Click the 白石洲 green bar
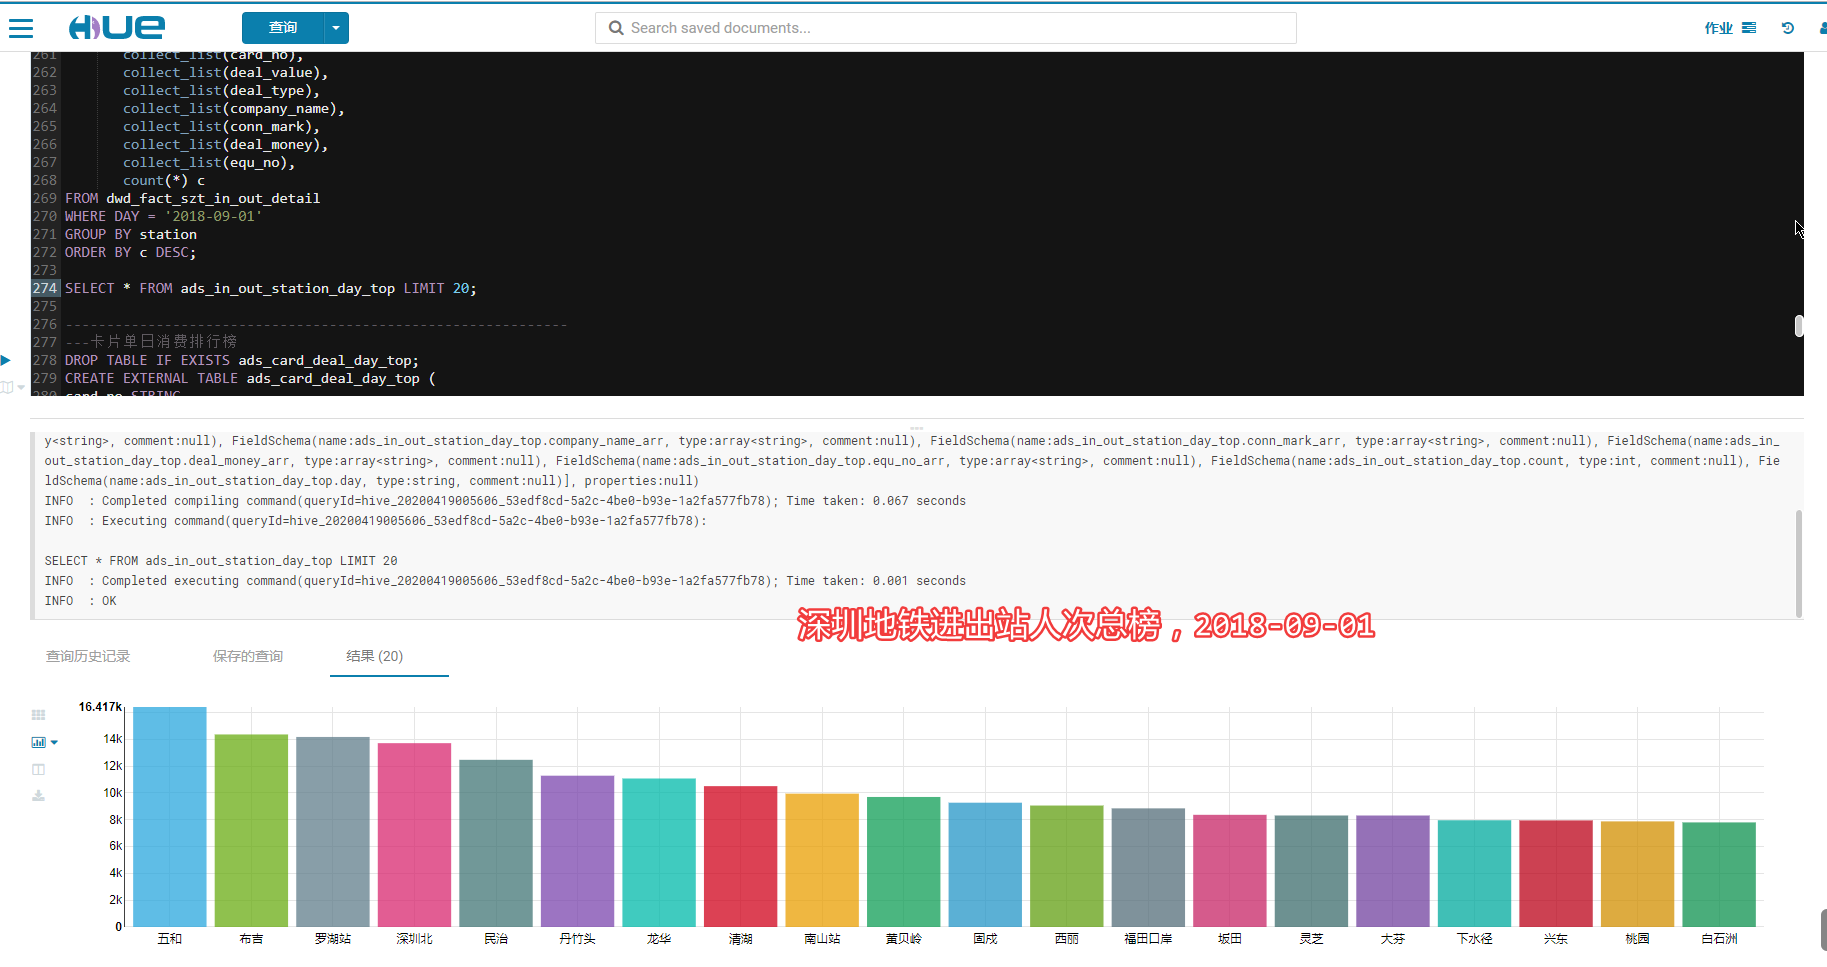Image resolution: width=1827 pixels, height=967 pixels. tap(1719, 875)
